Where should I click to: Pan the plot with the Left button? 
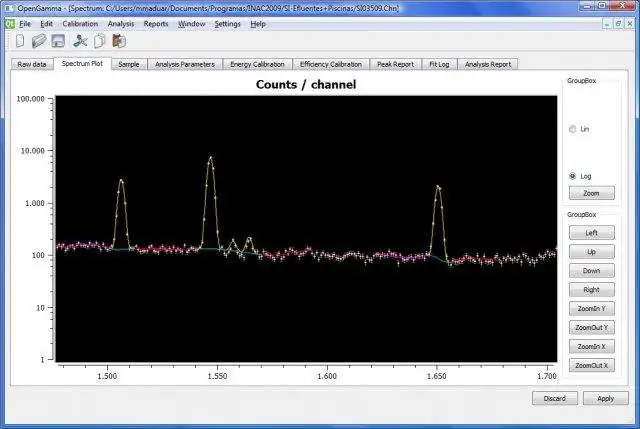(x=591, y=233)
